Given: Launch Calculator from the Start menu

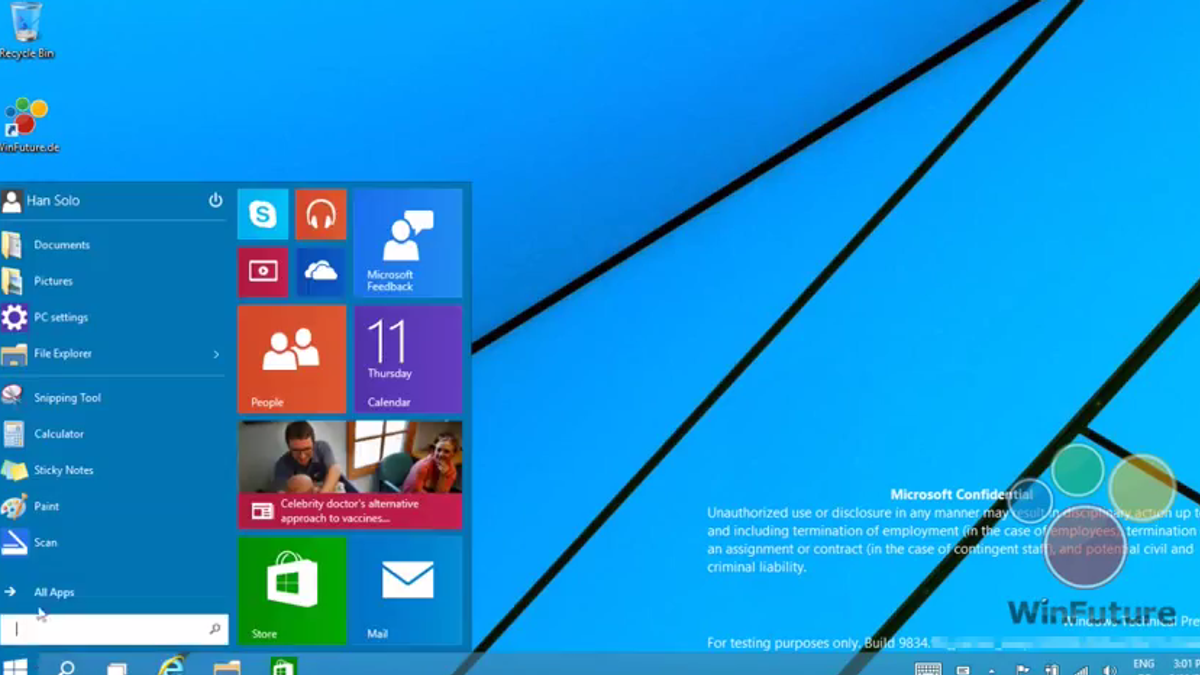Looking at the screenshot, I should [x=112, y=434].
